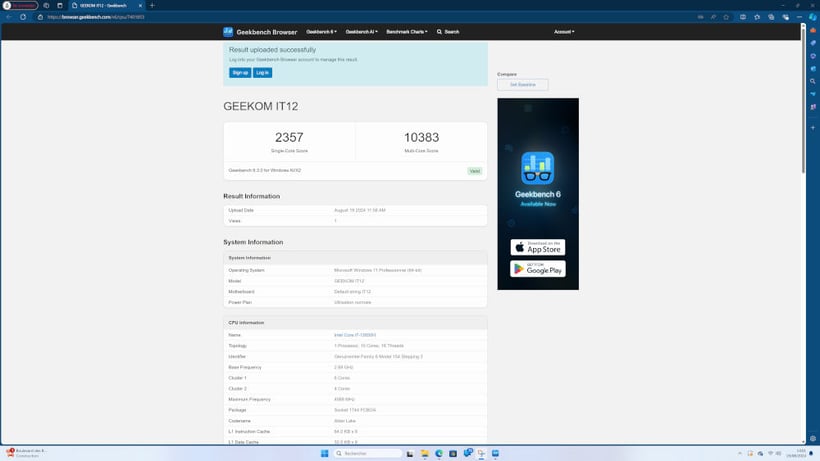Expand the Benchmark Charts dropdown menu

pyautogui.click(x=406, y=32)
